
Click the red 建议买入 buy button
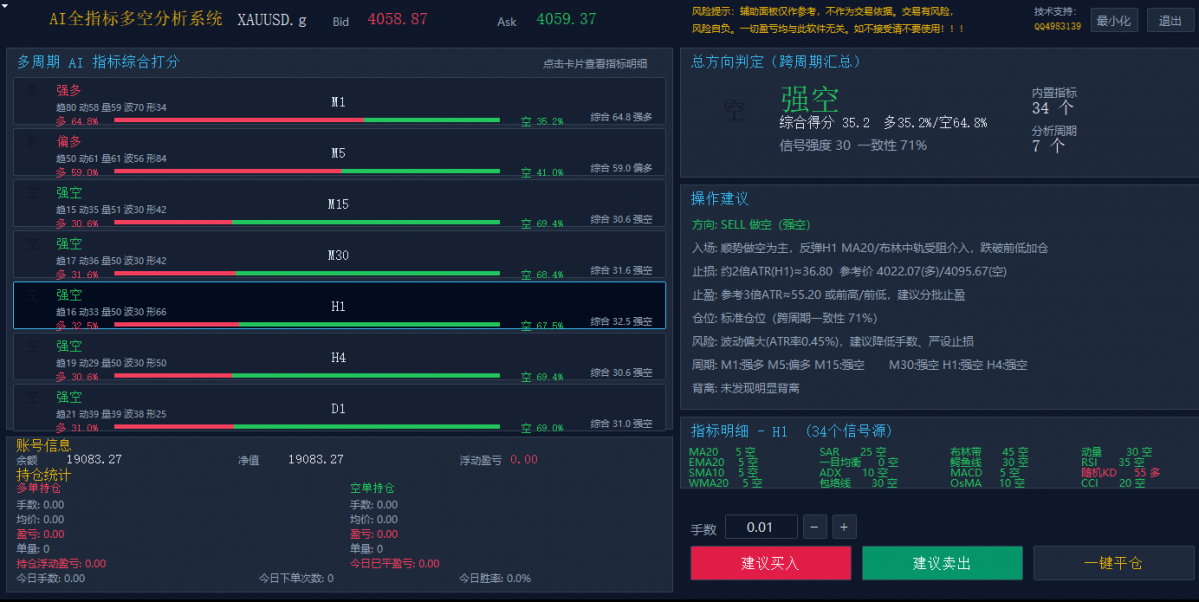pos(770,563)
